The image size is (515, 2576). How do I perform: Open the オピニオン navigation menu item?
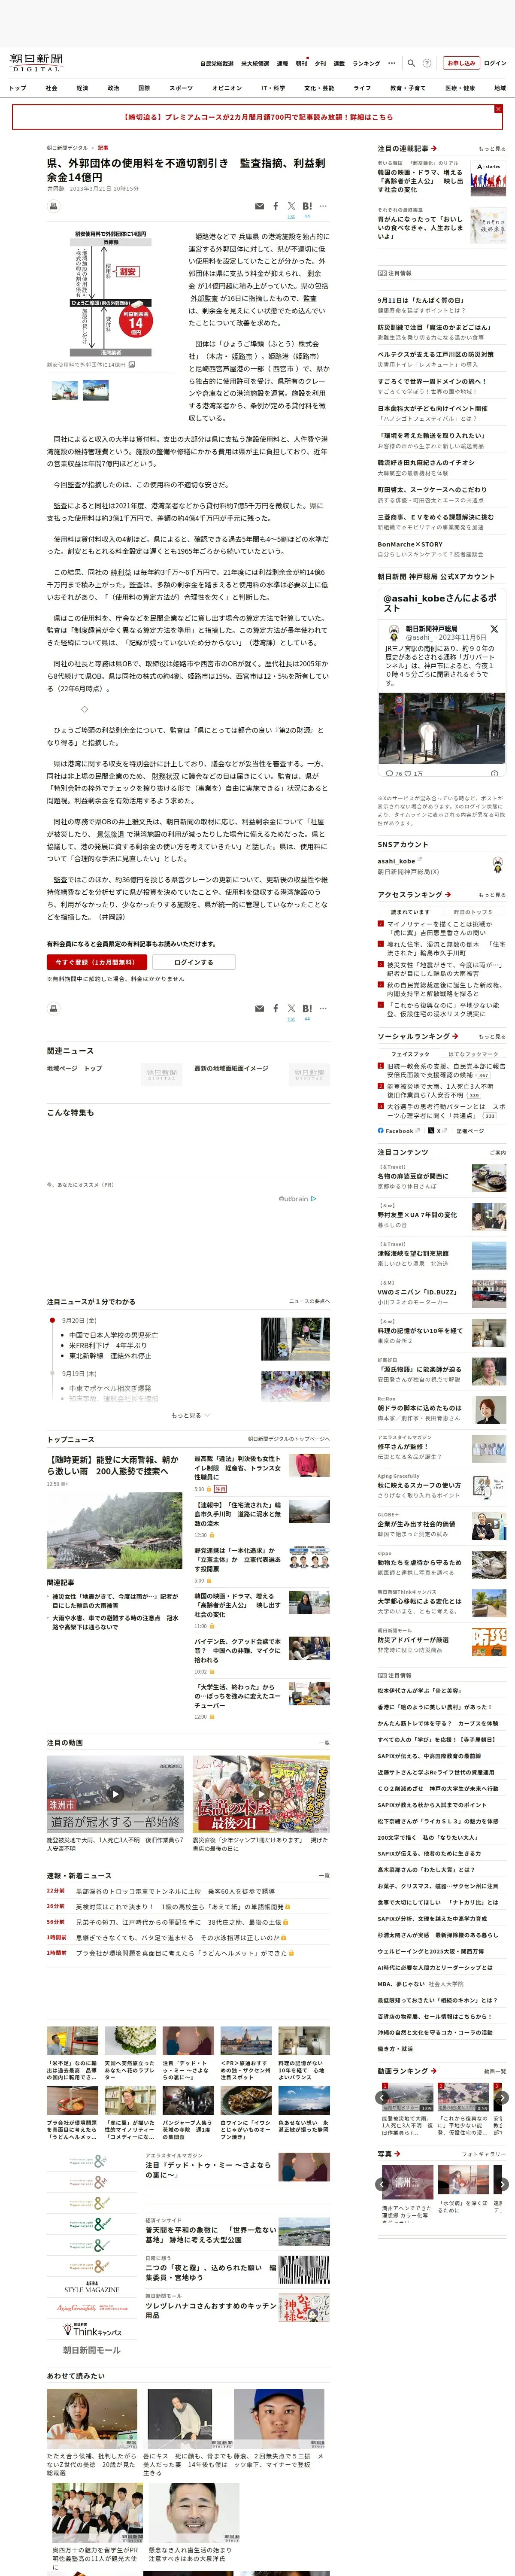point(227,88)
